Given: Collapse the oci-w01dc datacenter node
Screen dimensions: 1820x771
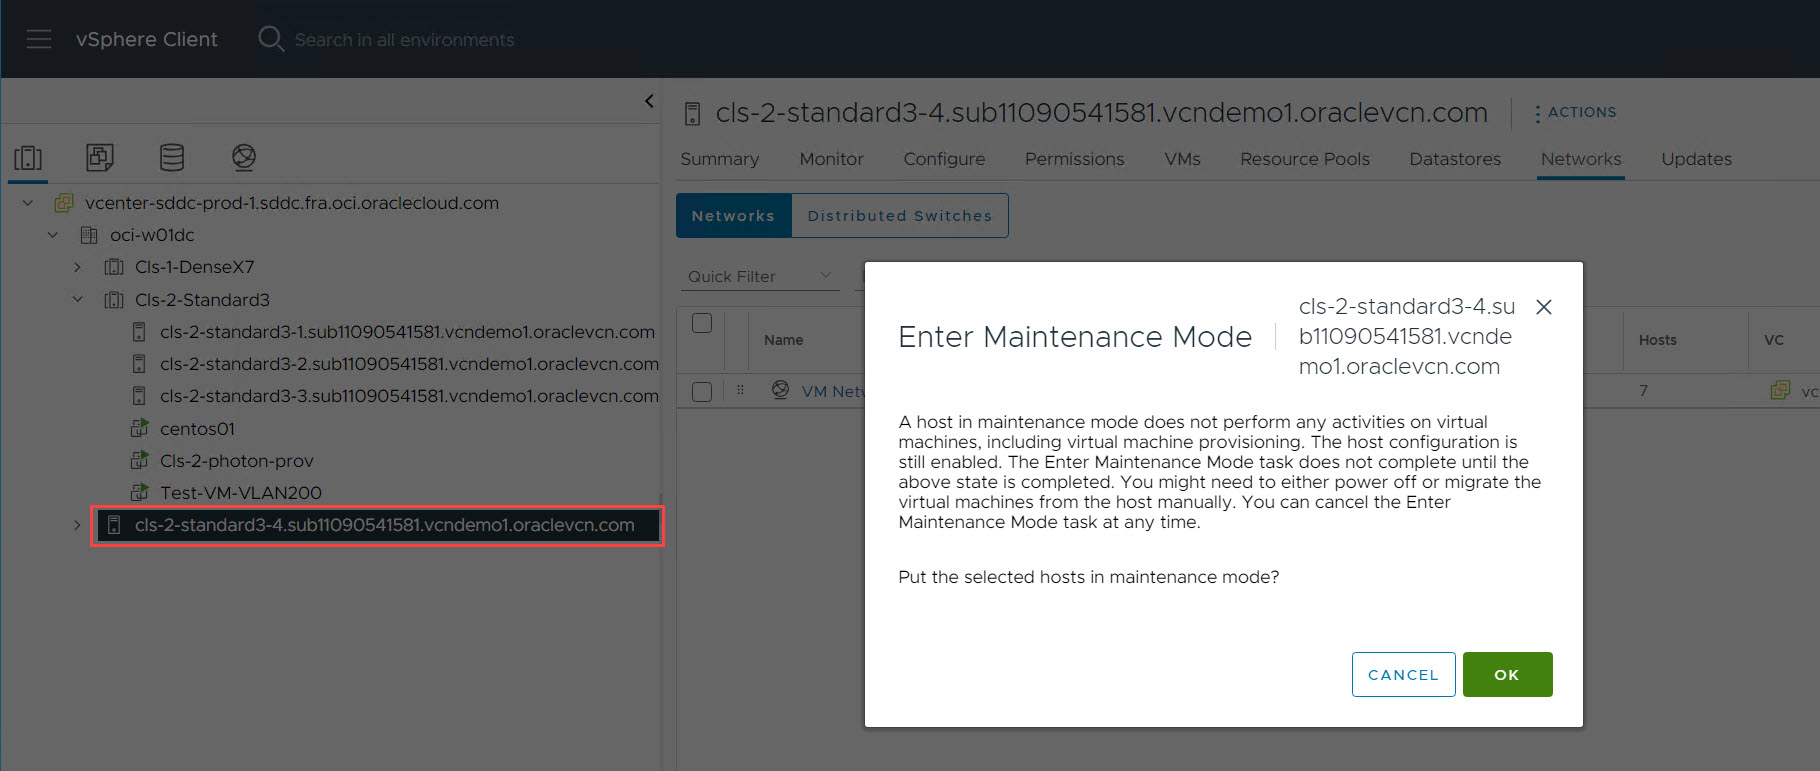Looking at the screenshot, I should [x=53, y=235].
